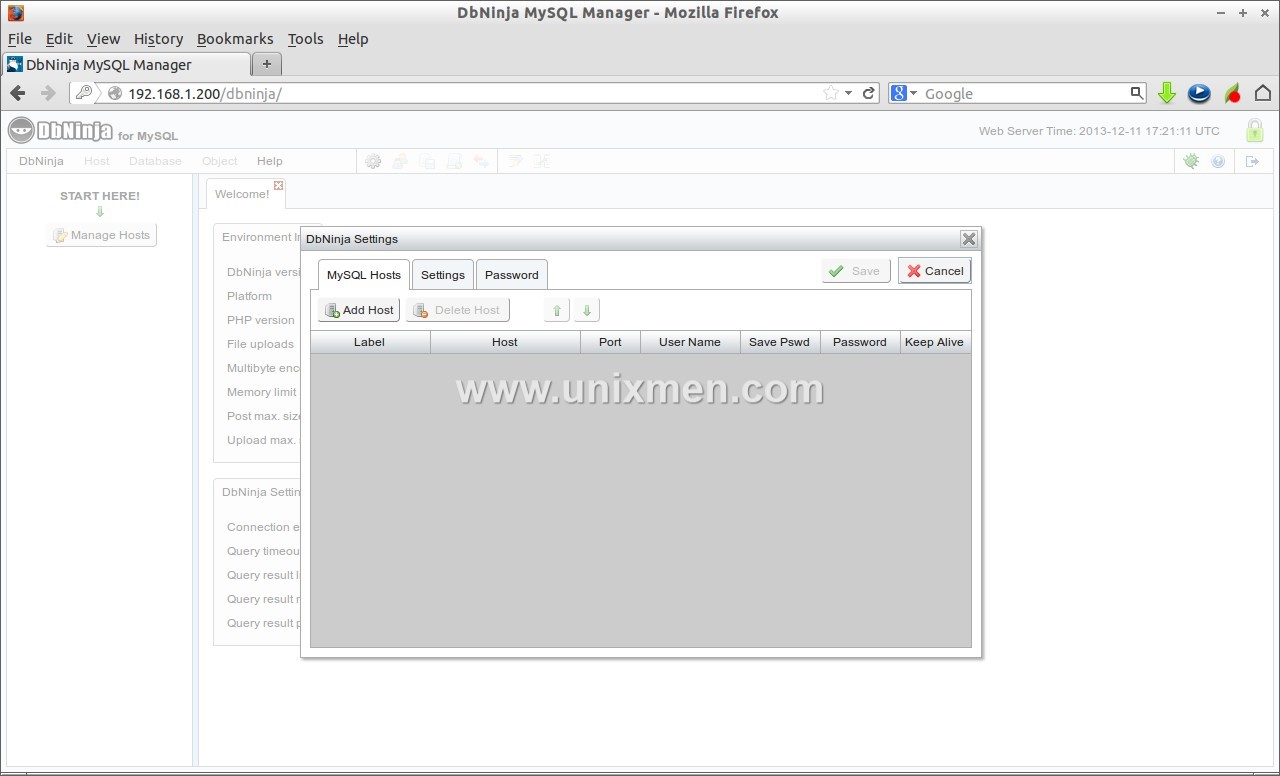Click the green leaf red dot extension icon

(x=1232, y=93)
